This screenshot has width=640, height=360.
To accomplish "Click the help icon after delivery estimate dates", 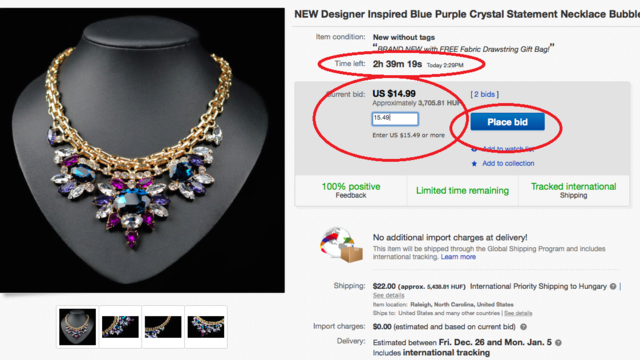I will (x=558, y=342).
